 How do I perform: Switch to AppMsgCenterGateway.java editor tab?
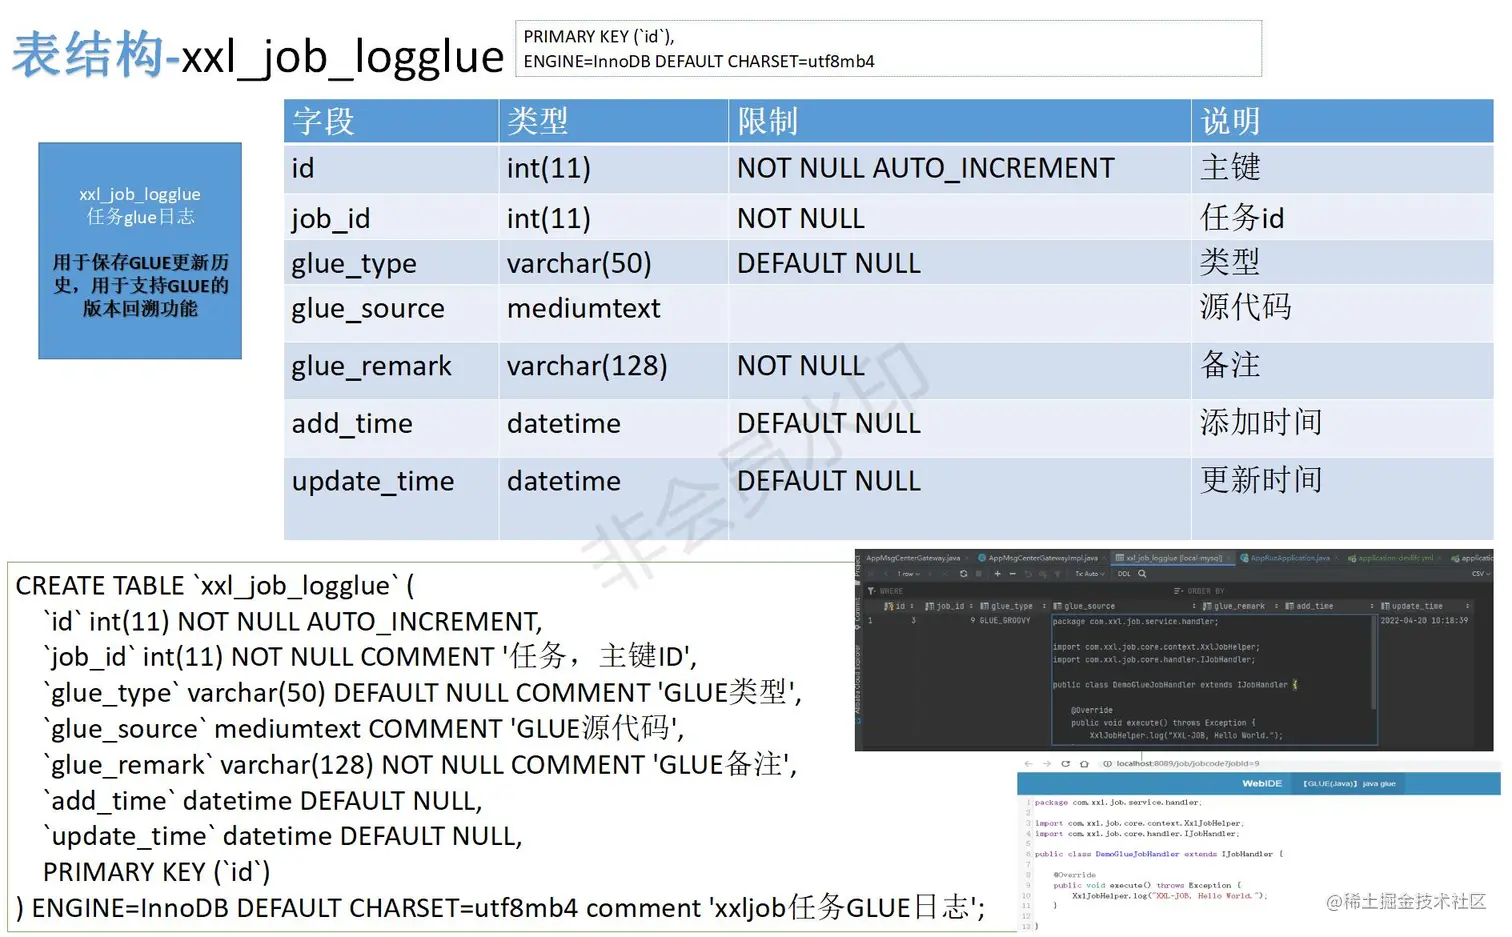point(913,558)
